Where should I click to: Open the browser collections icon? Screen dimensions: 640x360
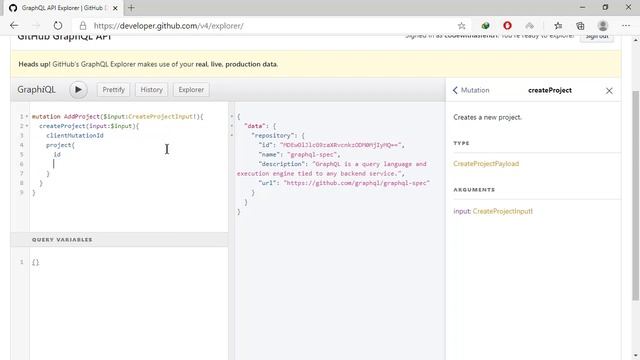coord(580,26)
